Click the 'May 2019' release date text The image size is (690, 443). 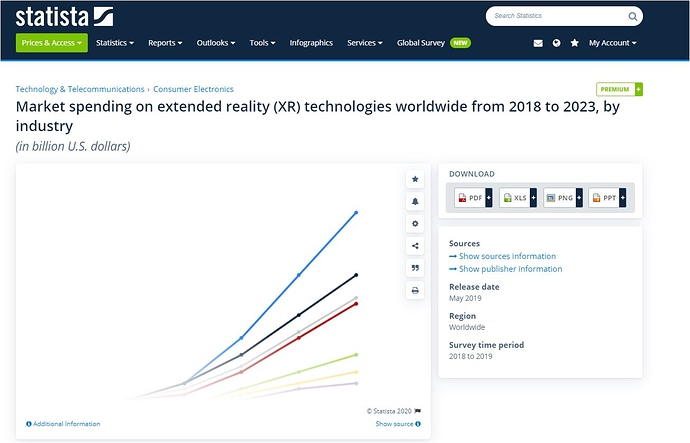[x=465, y=298]
